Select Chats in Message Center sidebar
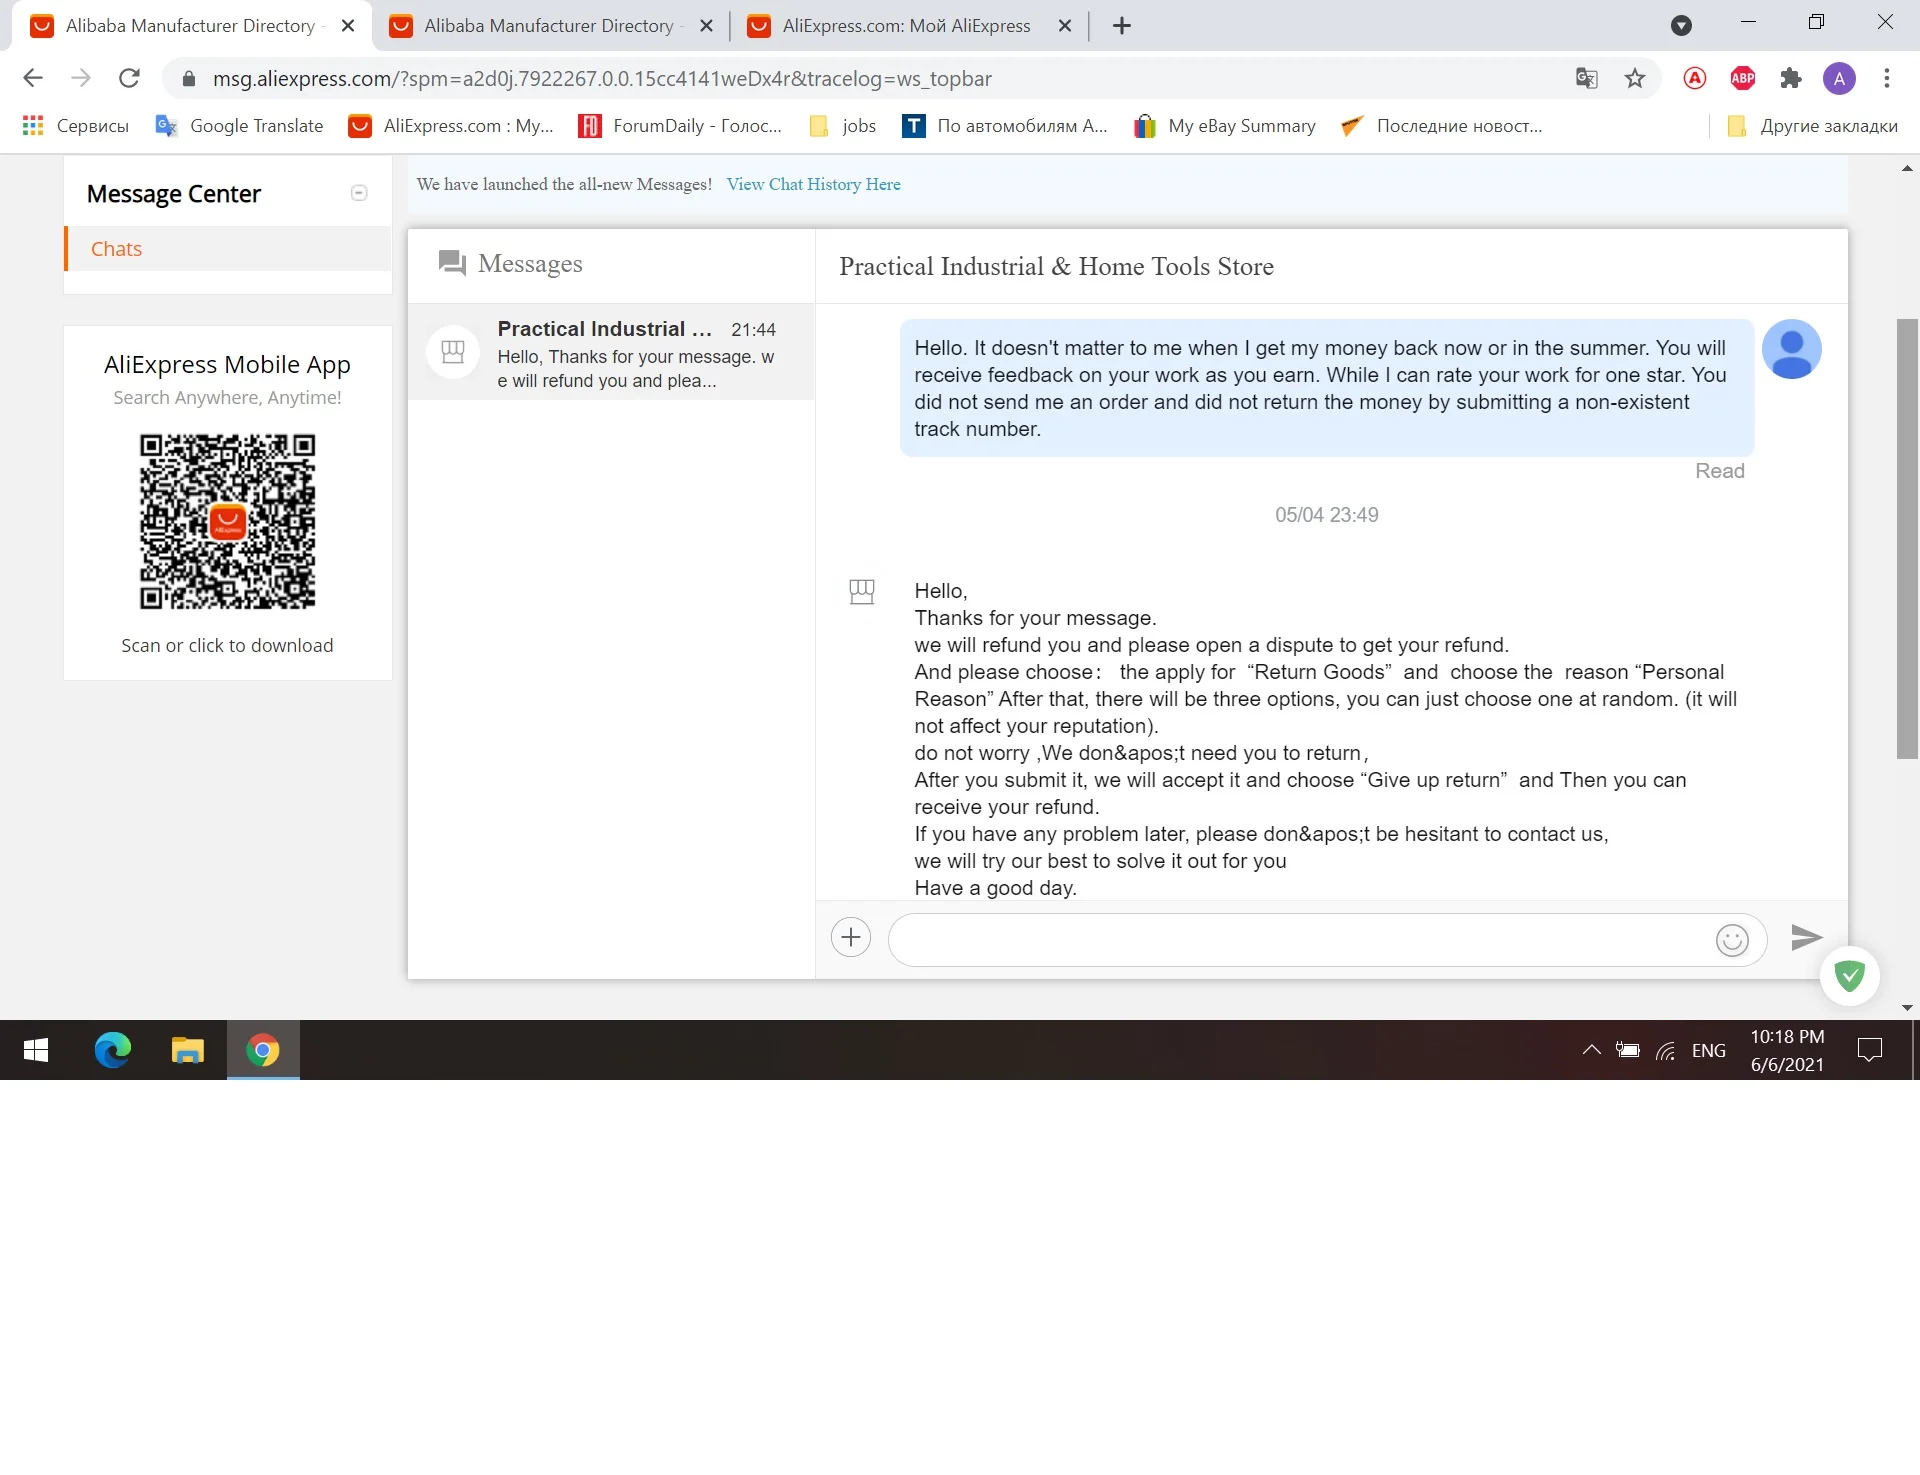Image resolution: width=1920 pixels, height=1475 pixels. (x=116, y=249)
